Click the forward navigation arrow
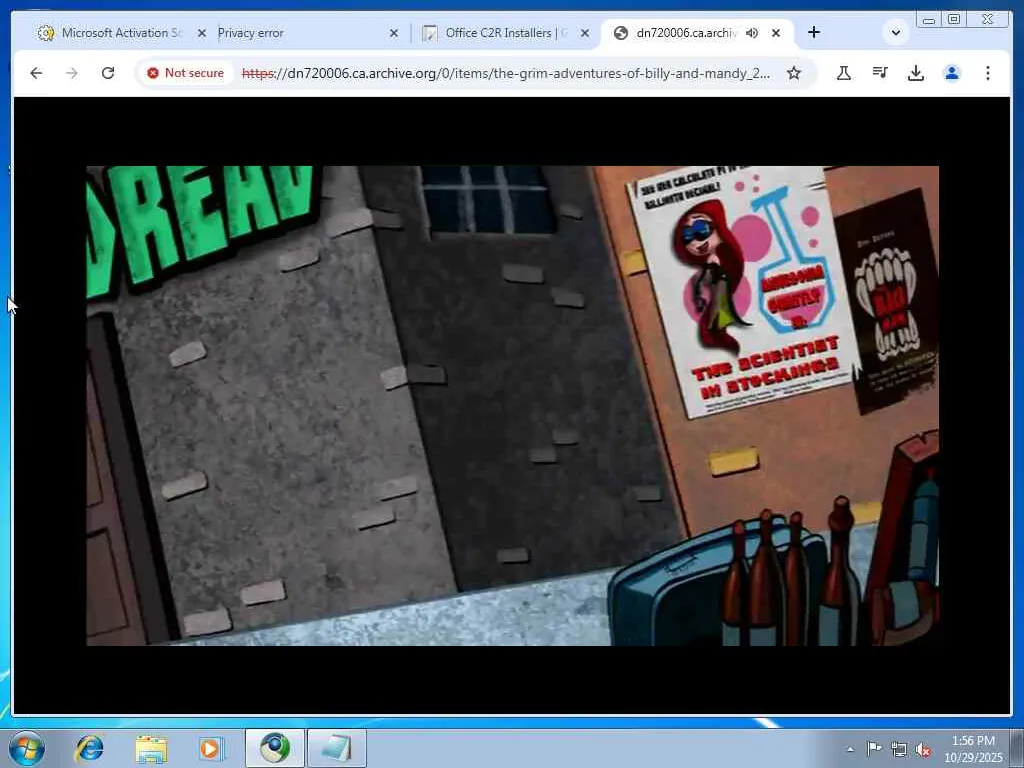The width and height of the screenshot is (1024, 768). pyautogui.click(x=72, y=73)
